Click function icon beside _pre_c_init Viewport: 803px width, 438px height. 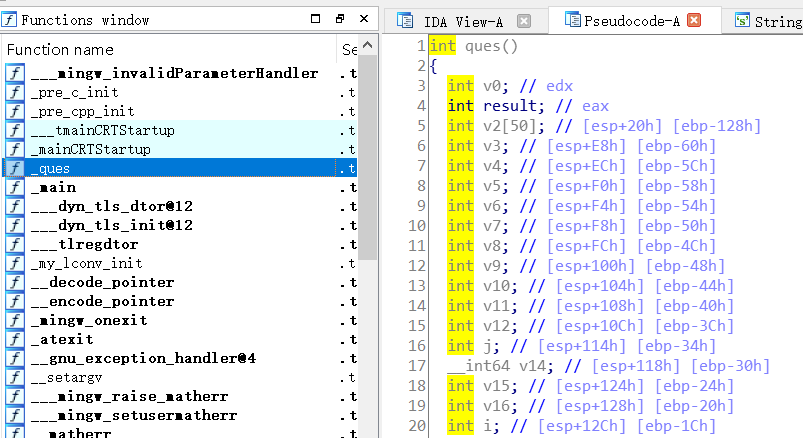(x=15, y=92)
